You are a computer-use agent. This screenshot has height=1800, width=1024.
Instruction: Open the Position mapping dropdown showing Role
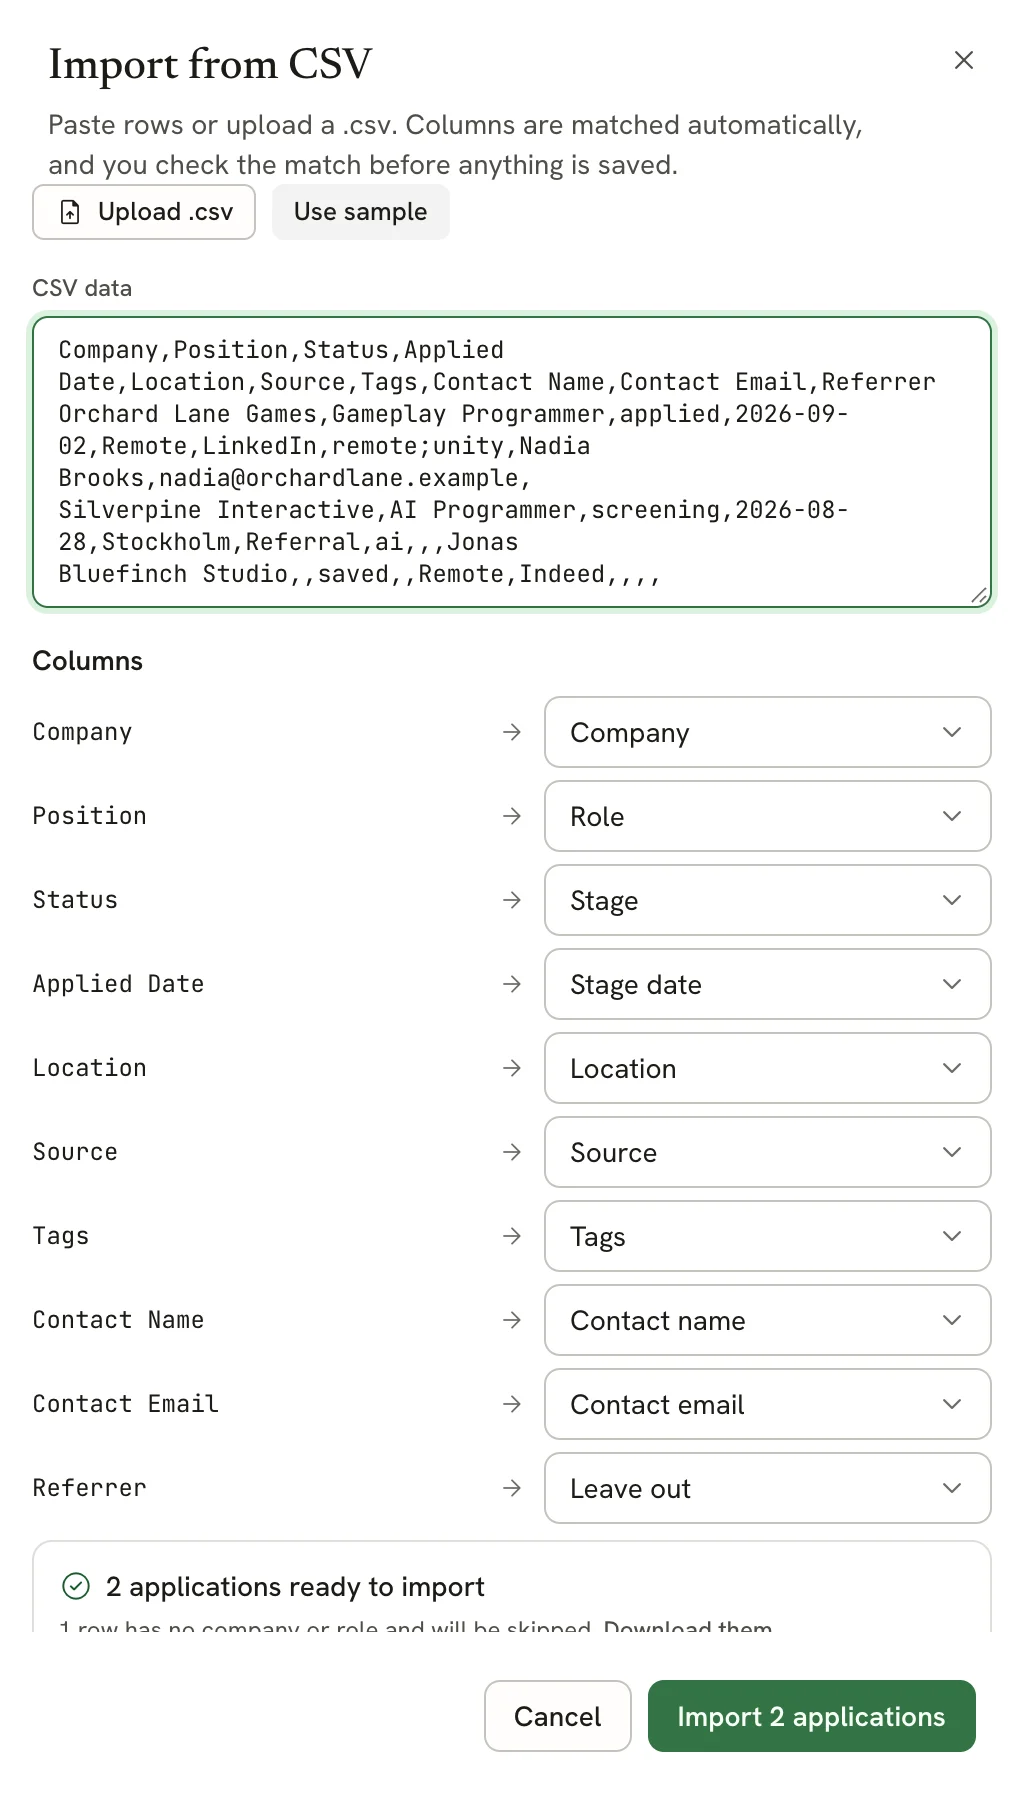[768, 816]
